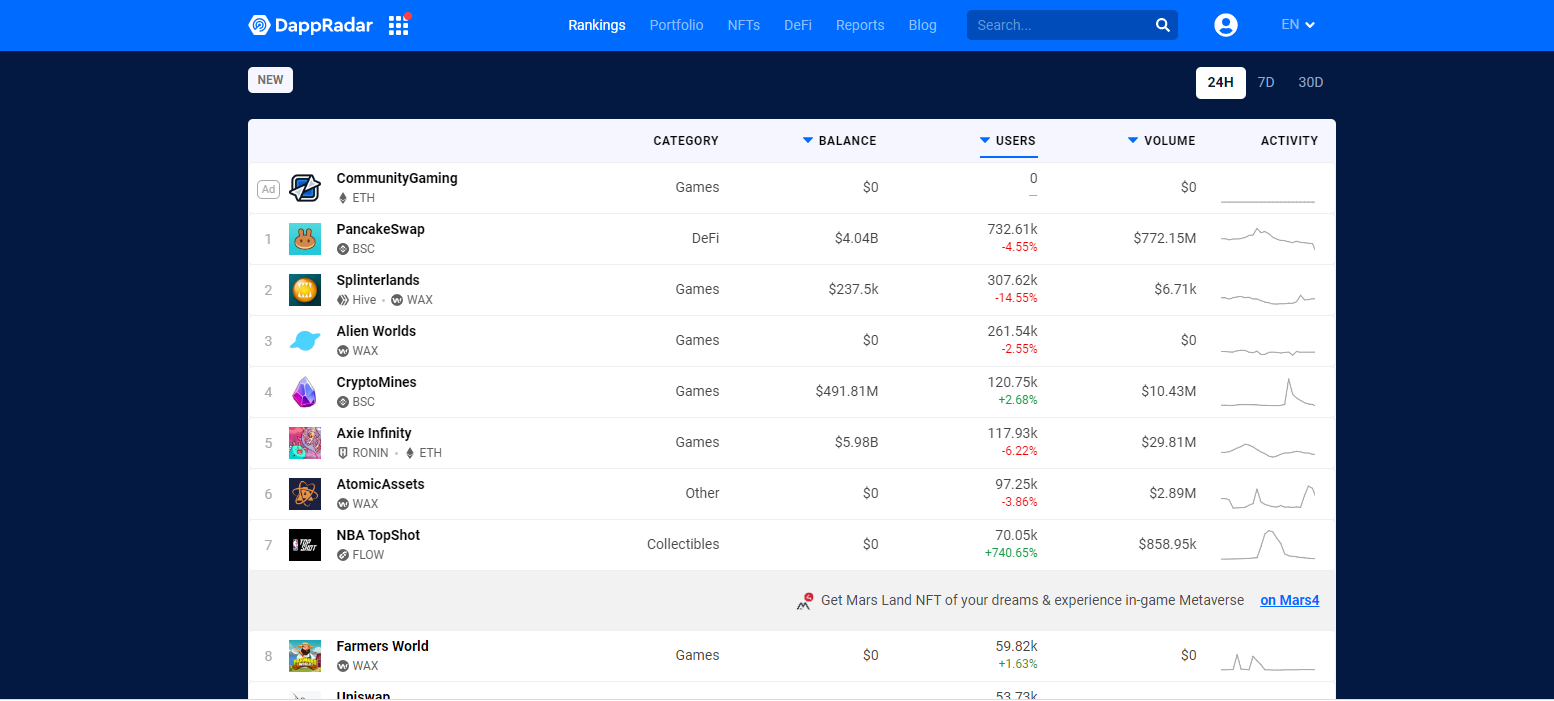Click the search magnifier icon
Viewport: 1554px width, 701px height.
(1162, 25)
